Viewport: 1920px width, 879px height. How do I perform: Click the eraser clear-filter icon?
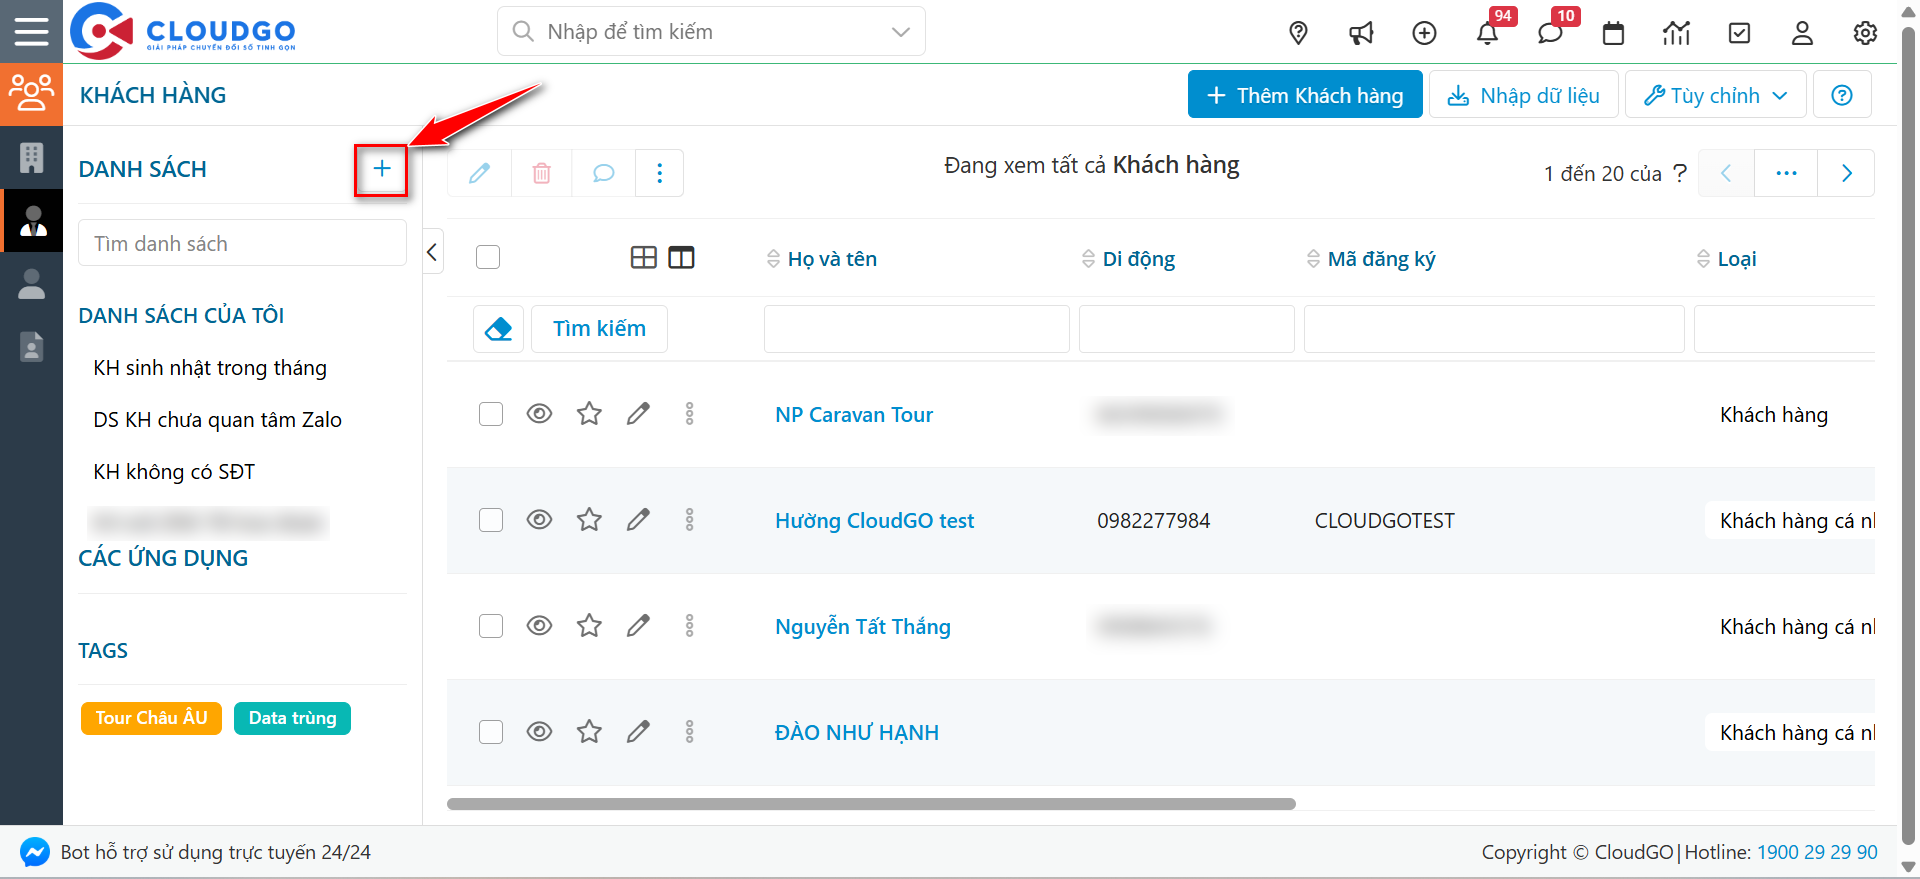tap(498, 329)
